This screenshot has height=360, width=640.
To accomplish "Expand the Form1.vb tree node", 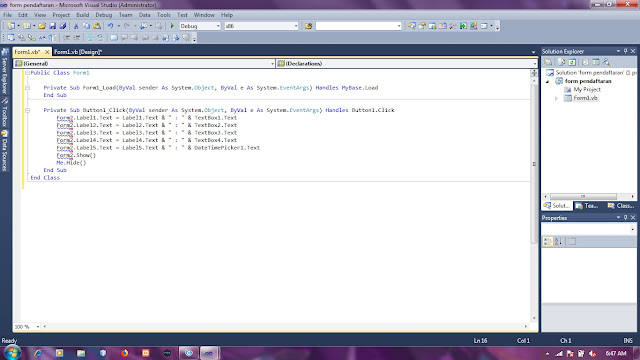I will [556, 98].
